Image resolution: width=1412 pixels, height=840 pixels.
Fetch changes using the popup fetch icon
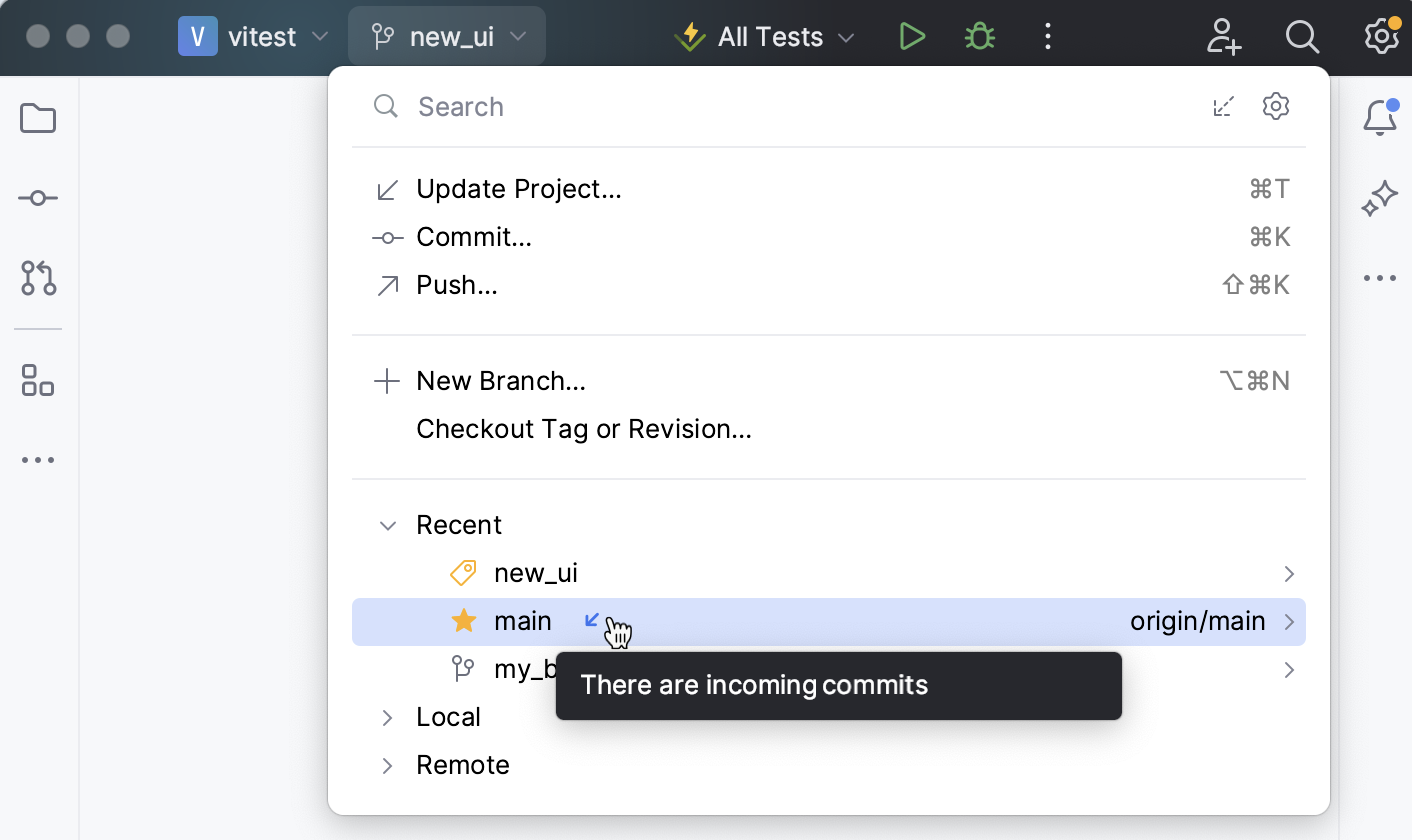pyautogui.click(x=1223, y=106)
